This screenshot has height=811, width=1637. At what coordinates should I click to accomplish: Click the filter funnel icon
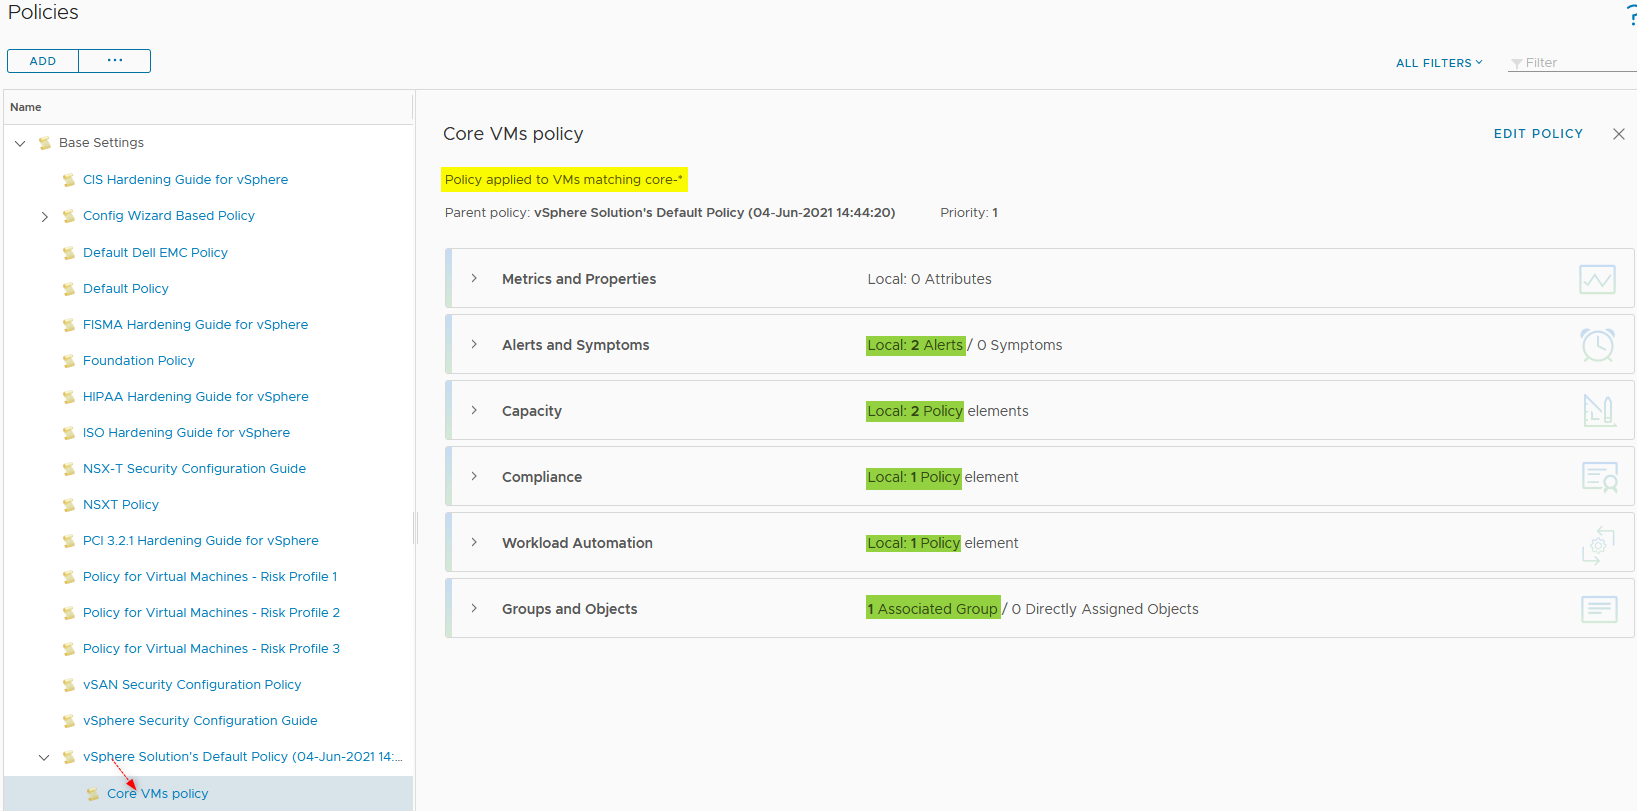point(1516,63)
